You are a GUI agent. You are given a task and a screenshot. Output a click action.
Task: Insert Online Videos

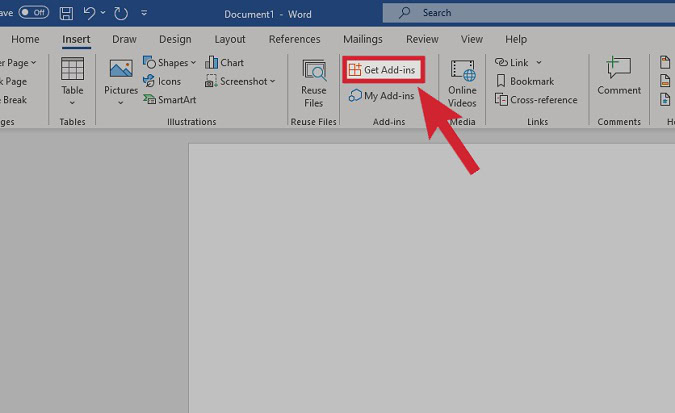point(462,84)
